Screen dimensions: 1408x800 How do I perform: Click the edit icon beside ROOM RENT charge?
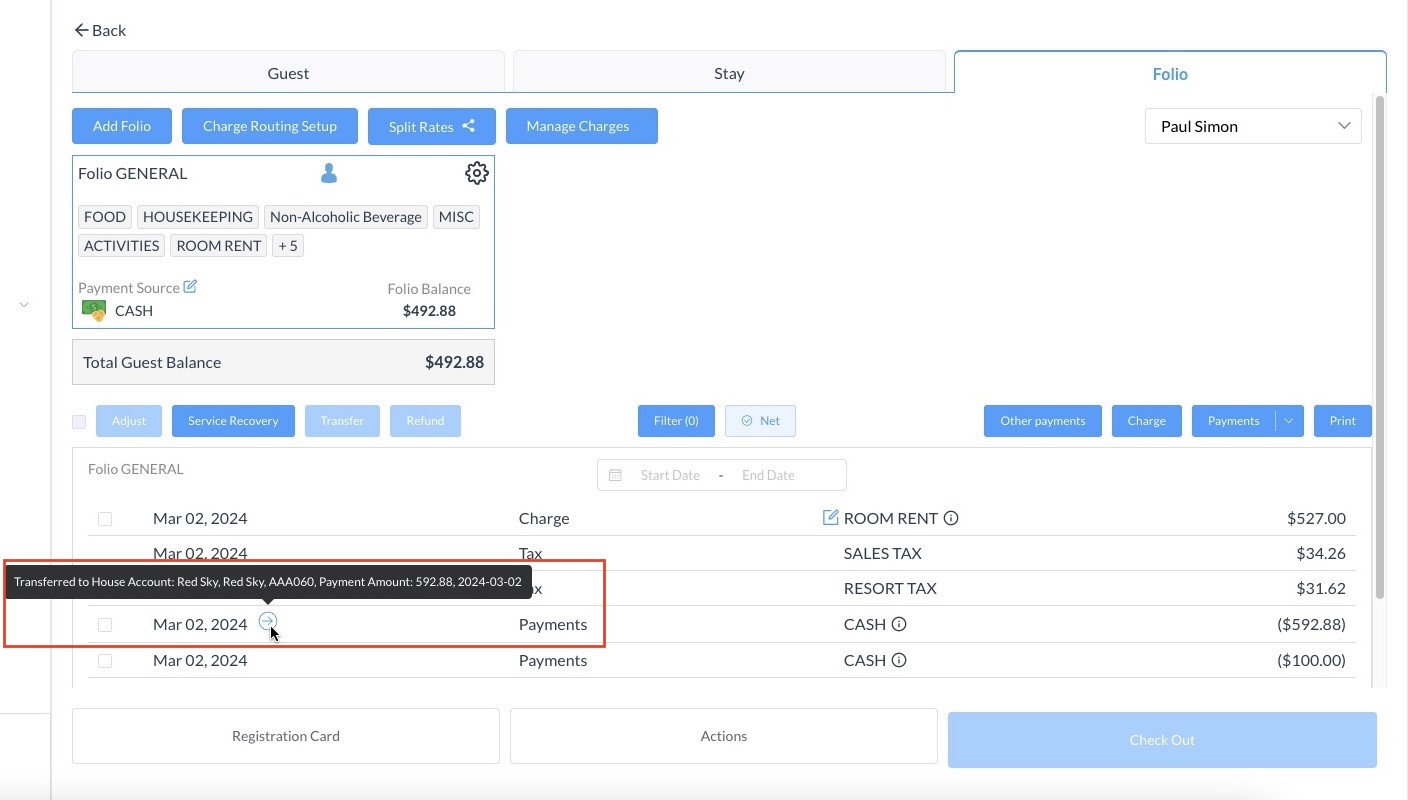click(830, 517)
